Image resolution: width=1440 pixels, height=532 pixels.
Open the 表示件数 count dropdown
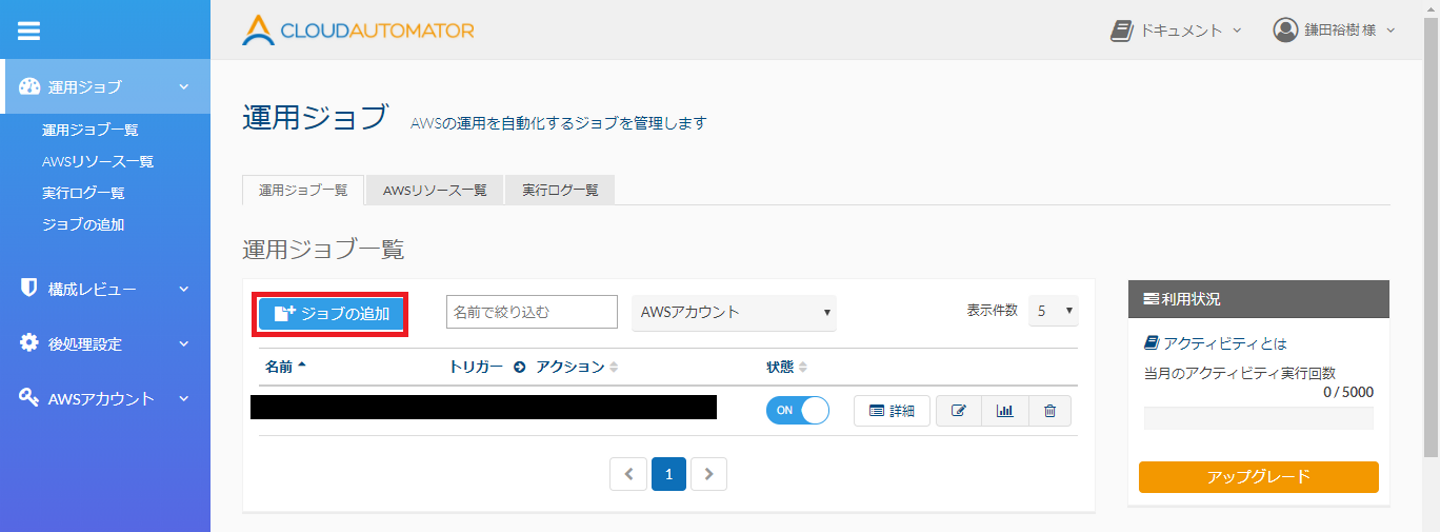(1054, 311)
